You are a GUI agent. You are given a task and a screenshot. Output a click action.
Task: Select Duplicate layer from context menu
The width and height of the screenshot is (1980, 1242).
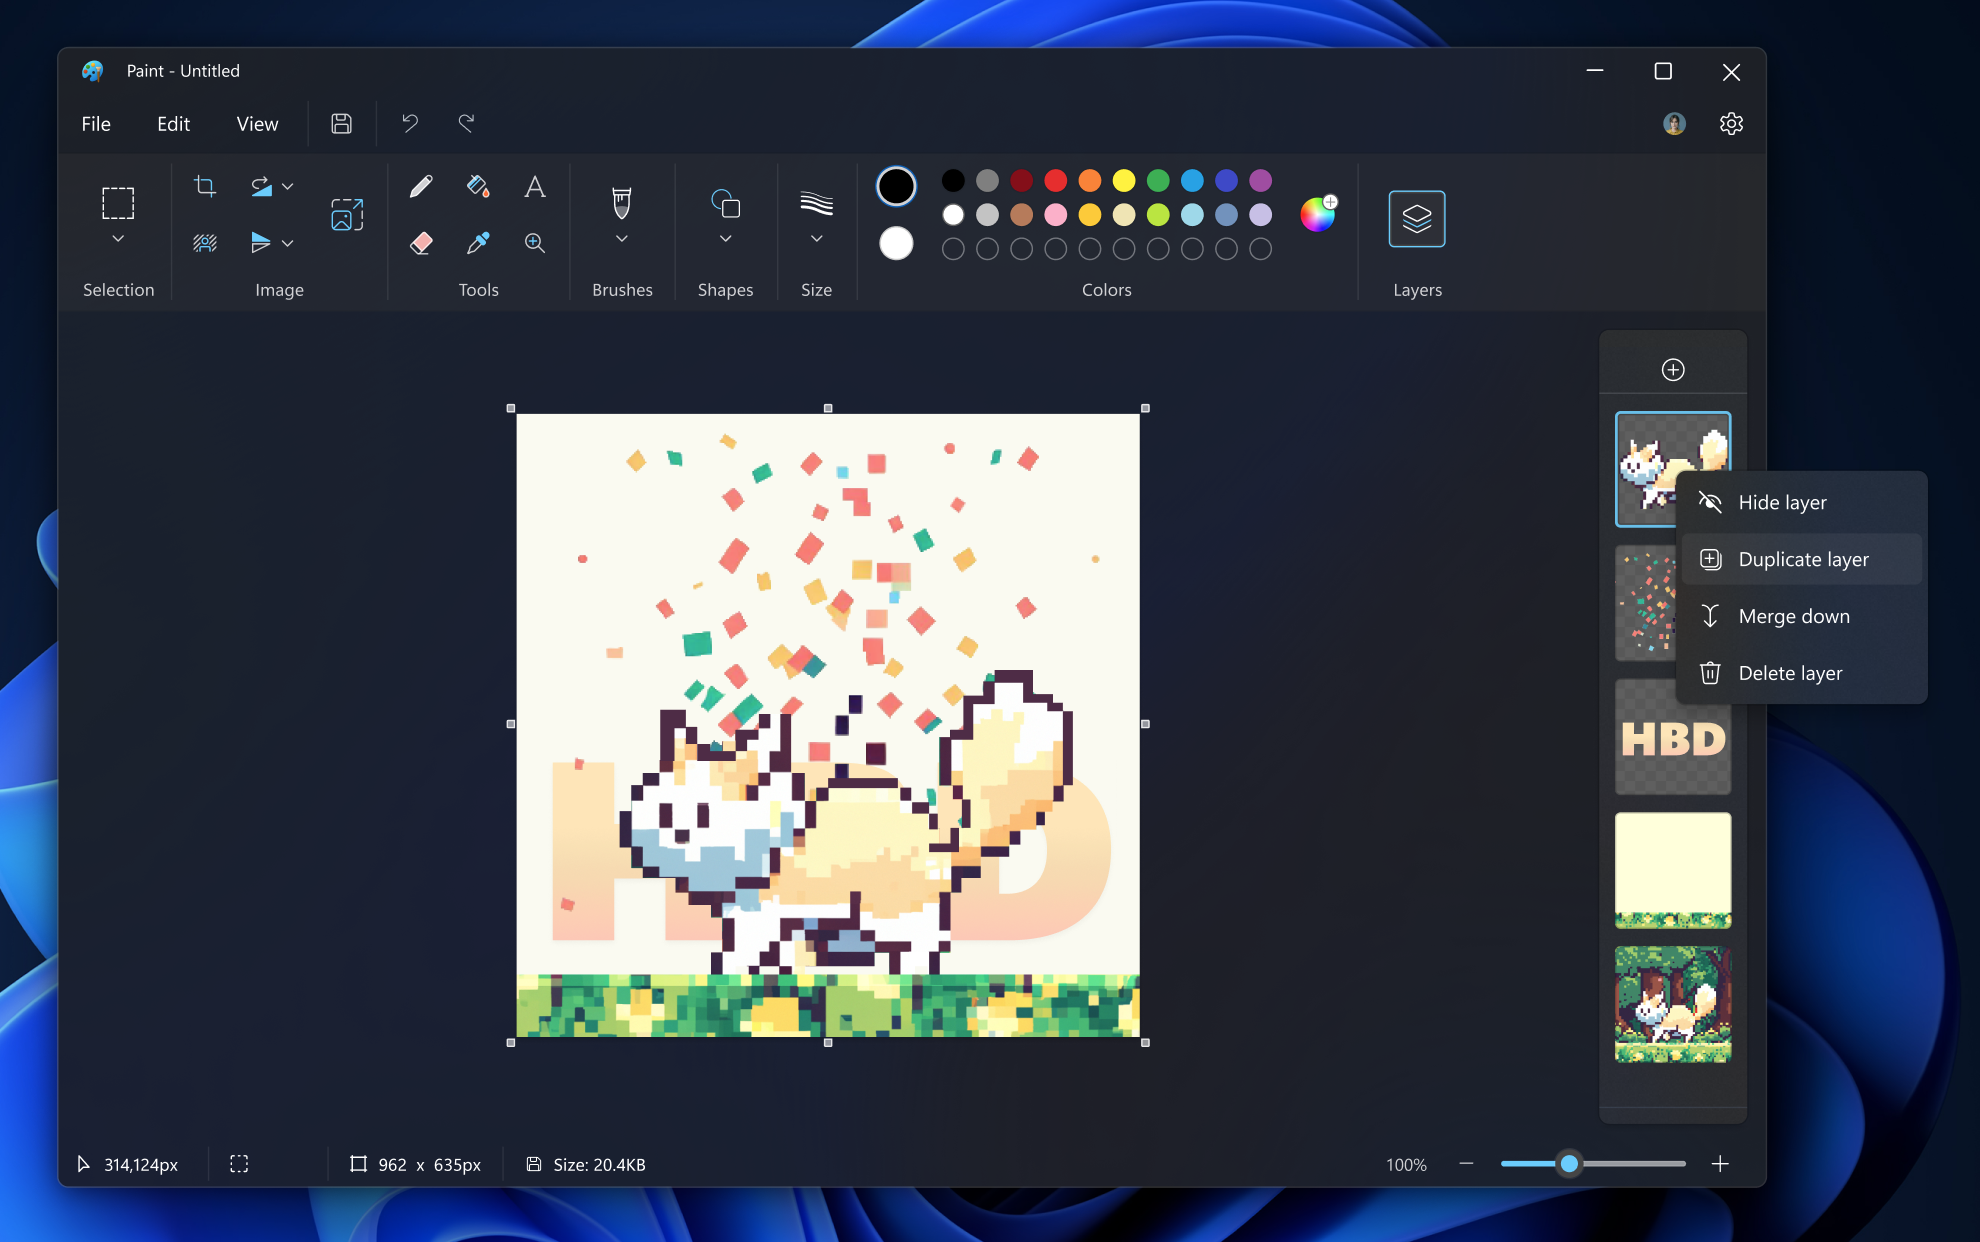tap(1803, 558)
